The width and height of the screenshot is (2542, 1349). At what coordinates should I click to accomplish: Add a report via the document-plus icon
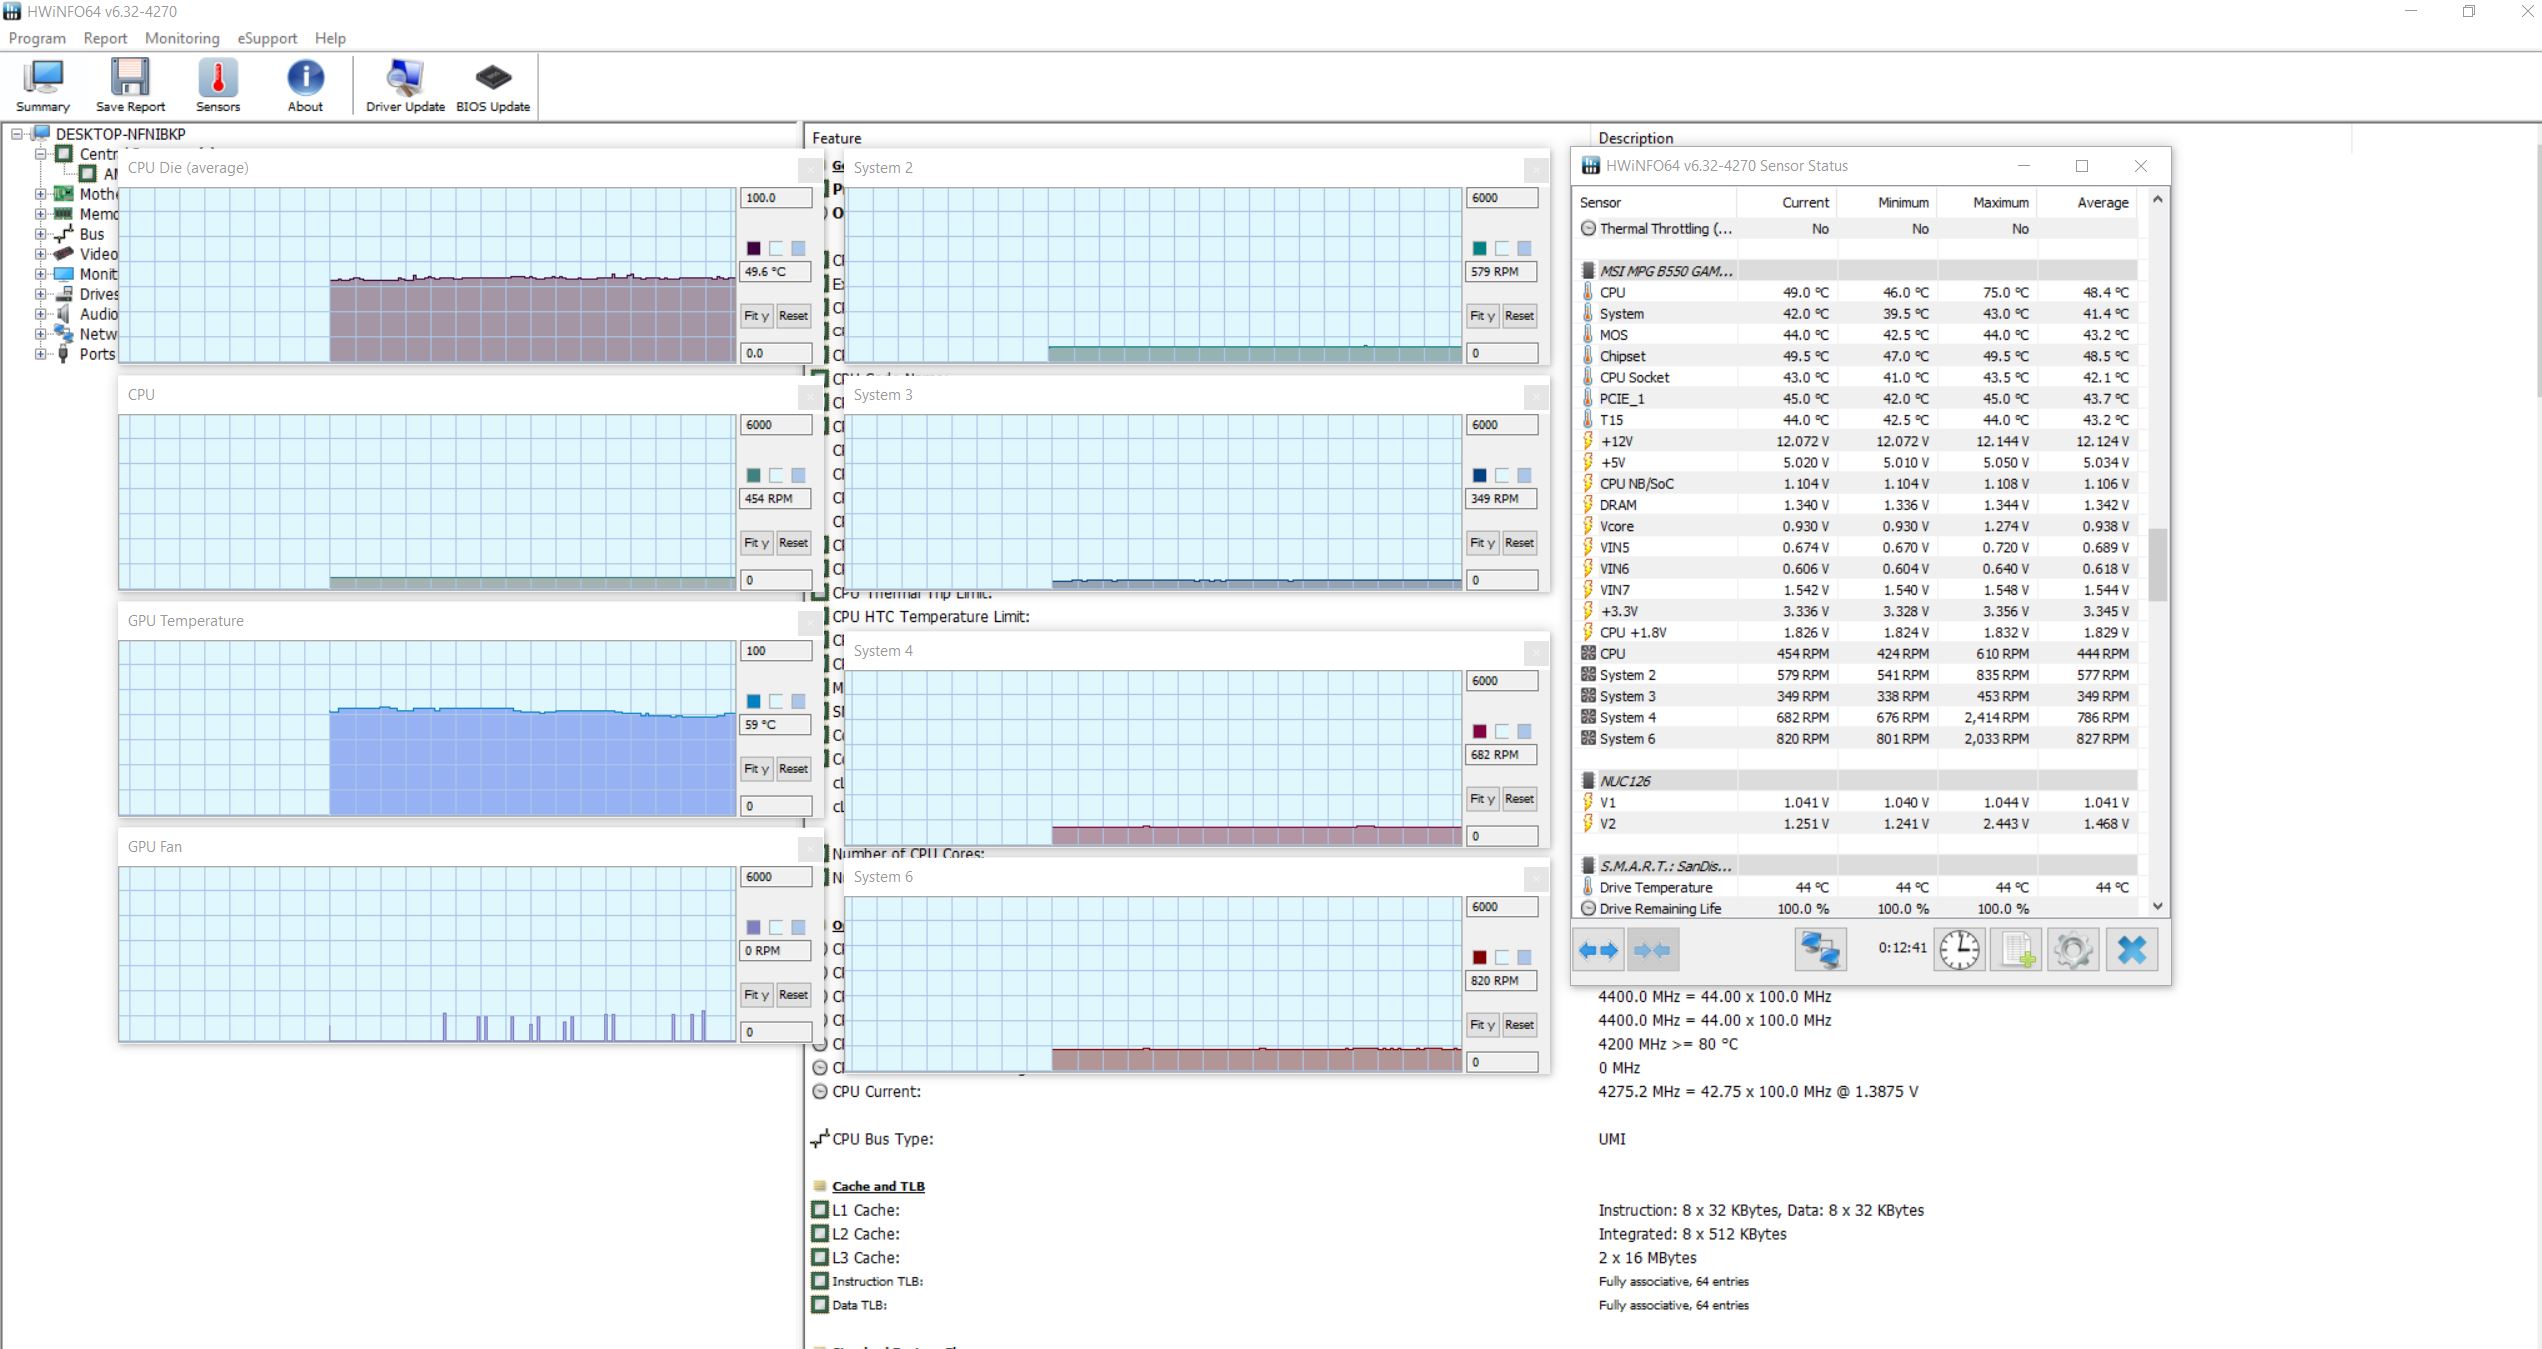click(x=2016, y=949)
